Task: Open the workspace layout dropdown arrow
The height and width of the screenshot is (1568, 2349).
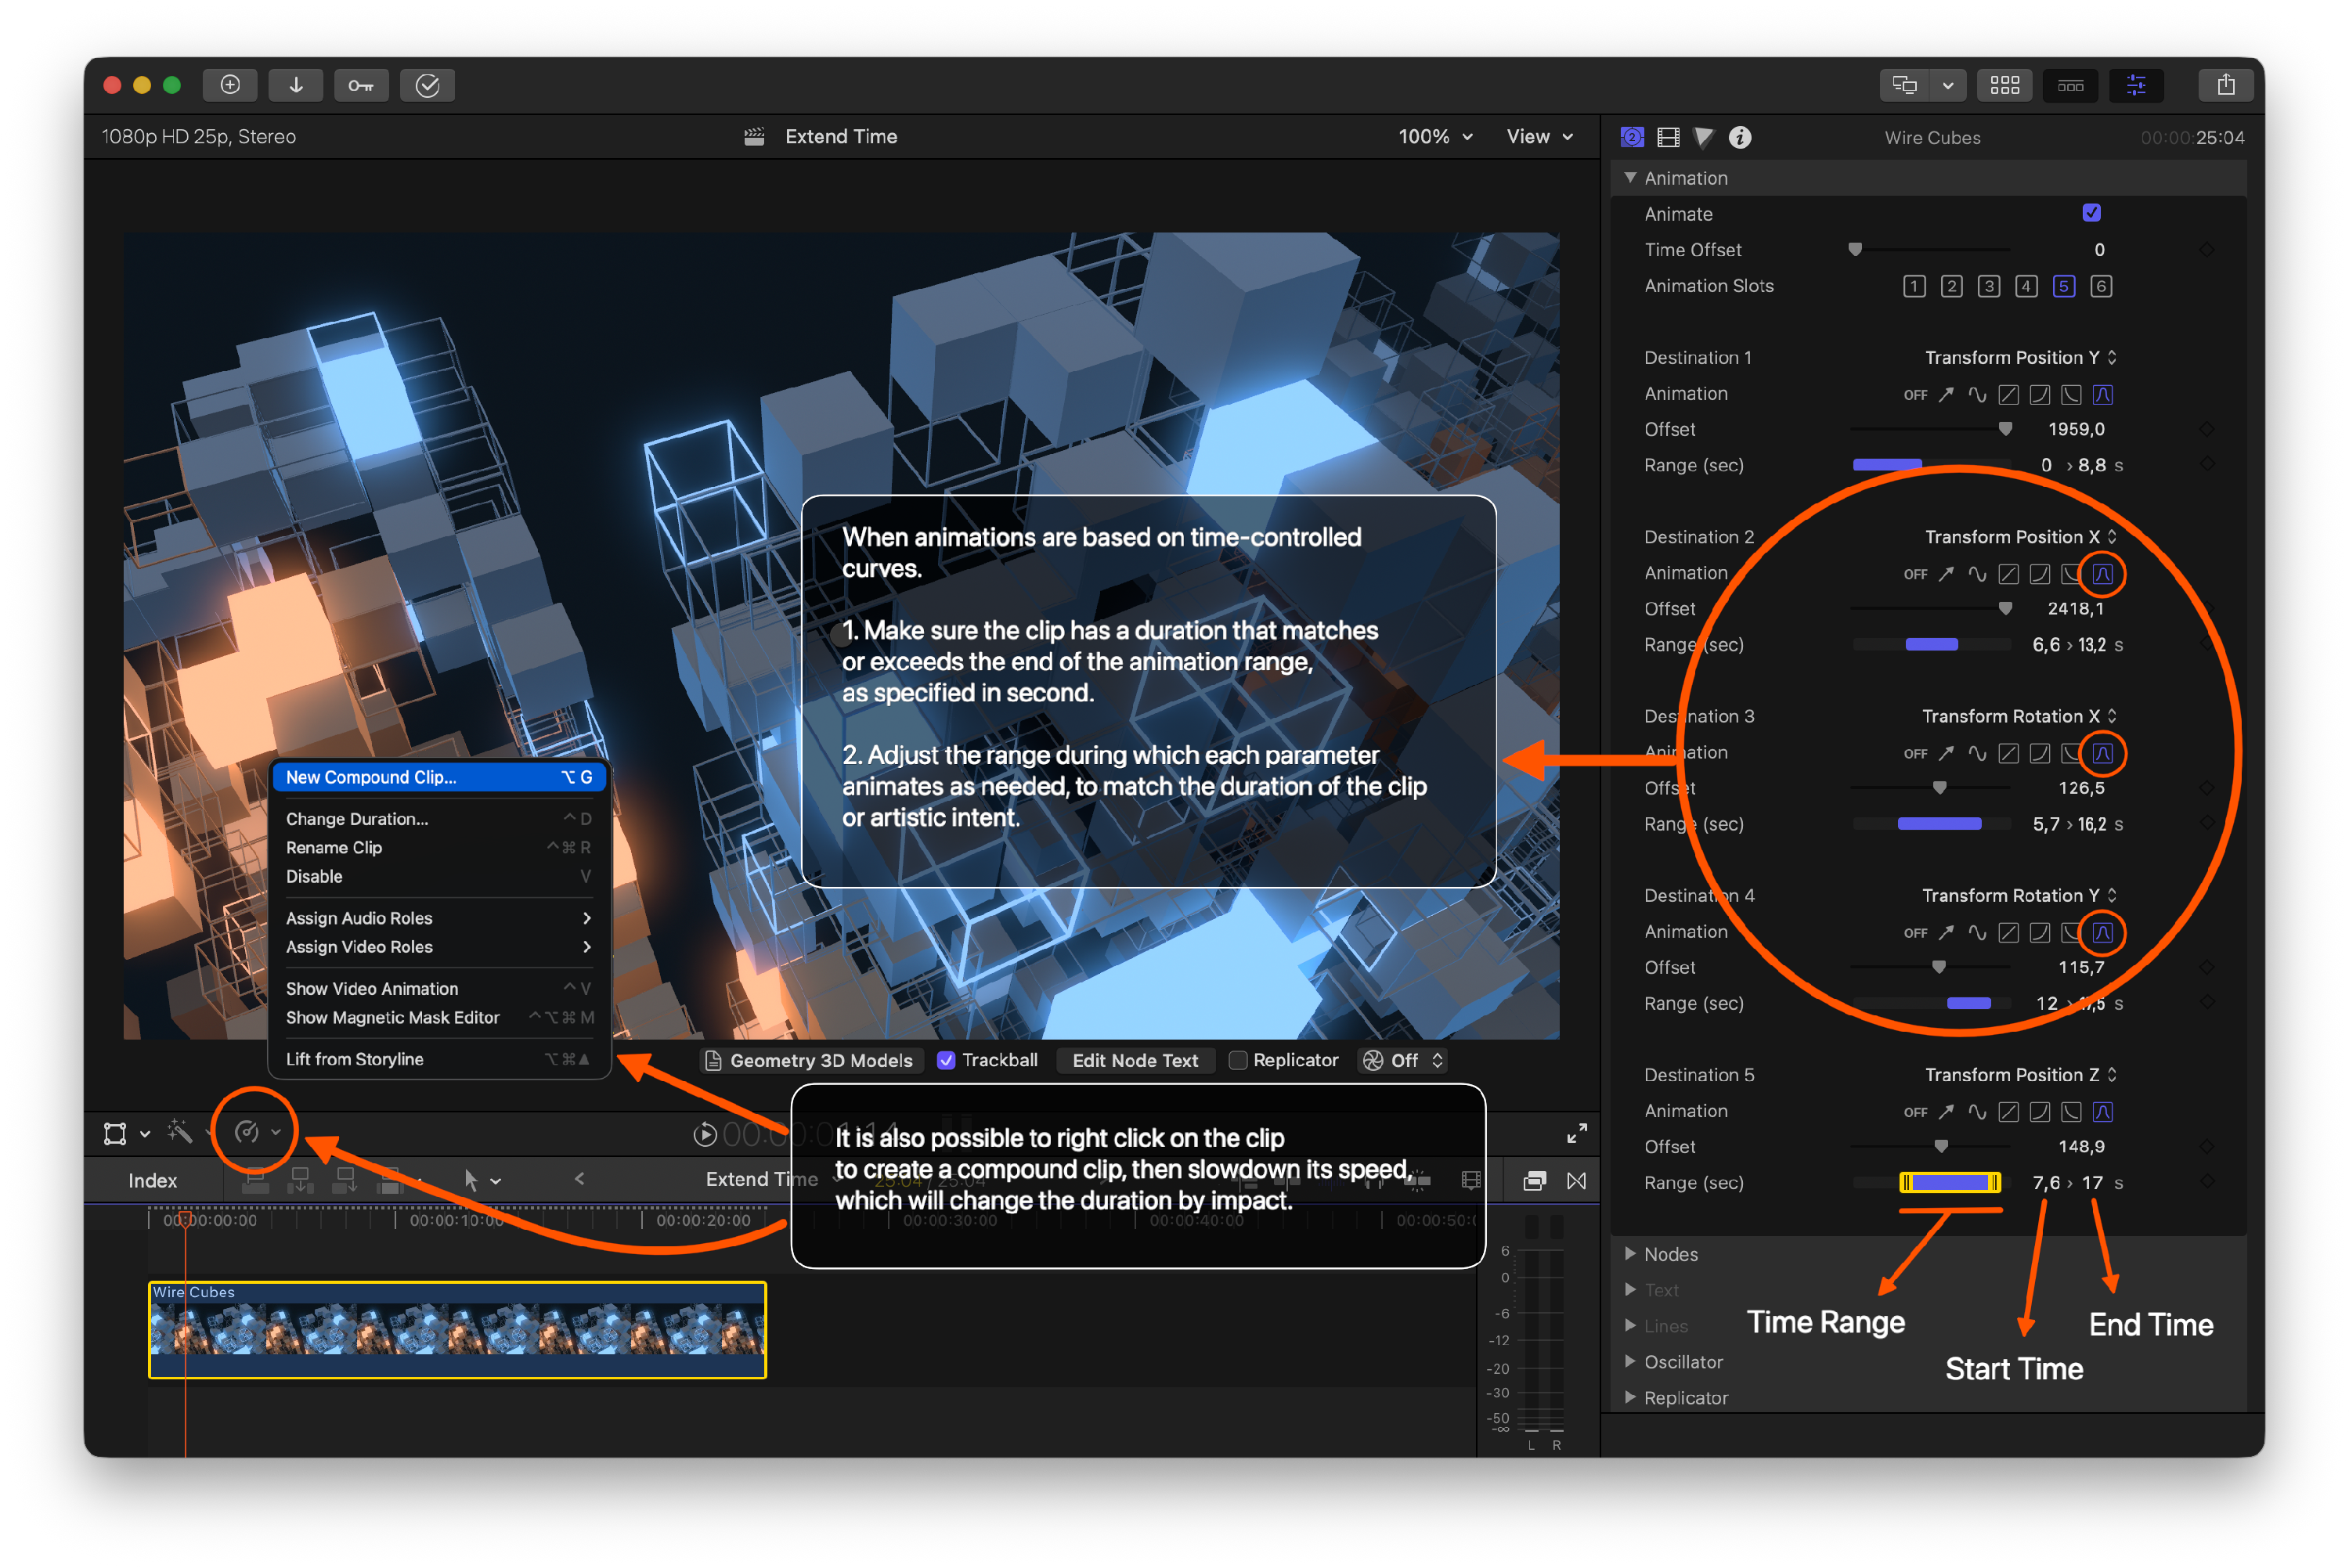Action: tap(1948, 85)
